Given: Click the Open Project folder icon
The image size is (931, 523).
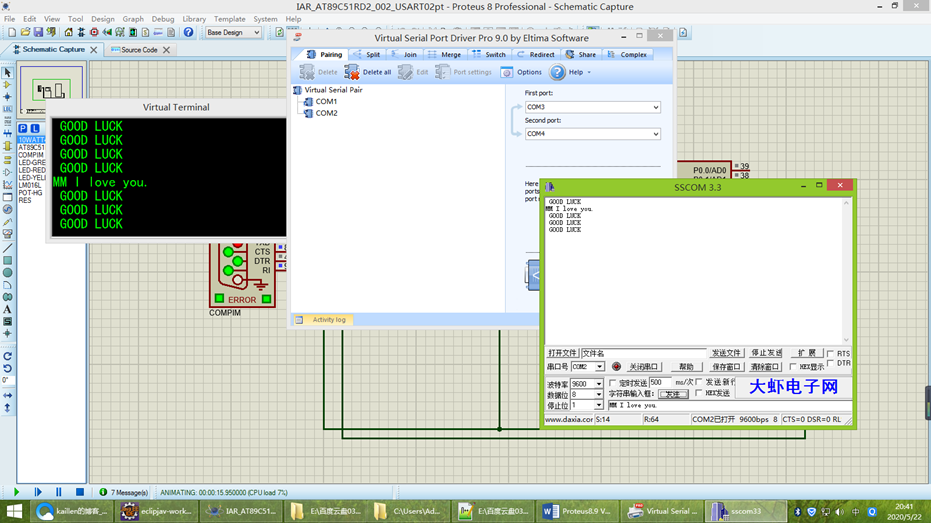Looking at the screenshot, I should (x=25, y=32).
